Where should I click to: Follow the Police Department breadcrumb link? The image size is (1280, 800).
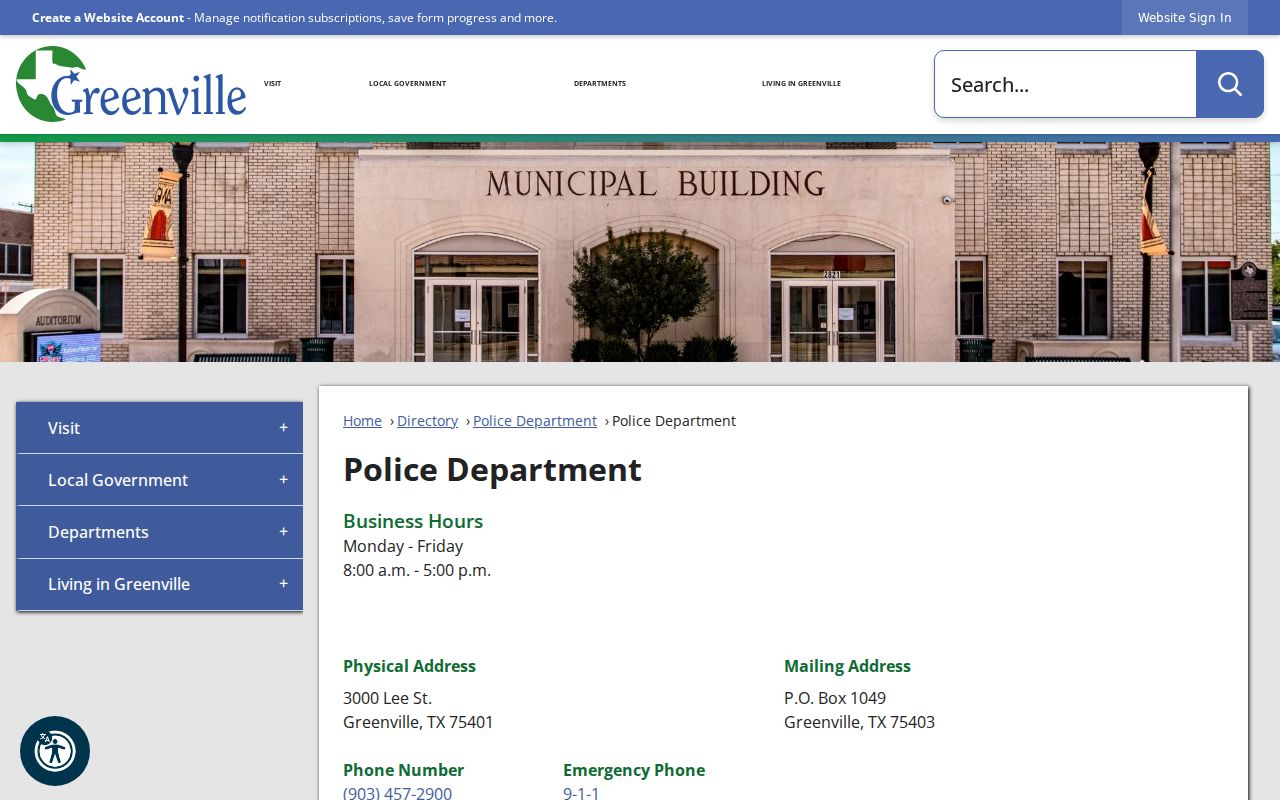tap(535, 421)
